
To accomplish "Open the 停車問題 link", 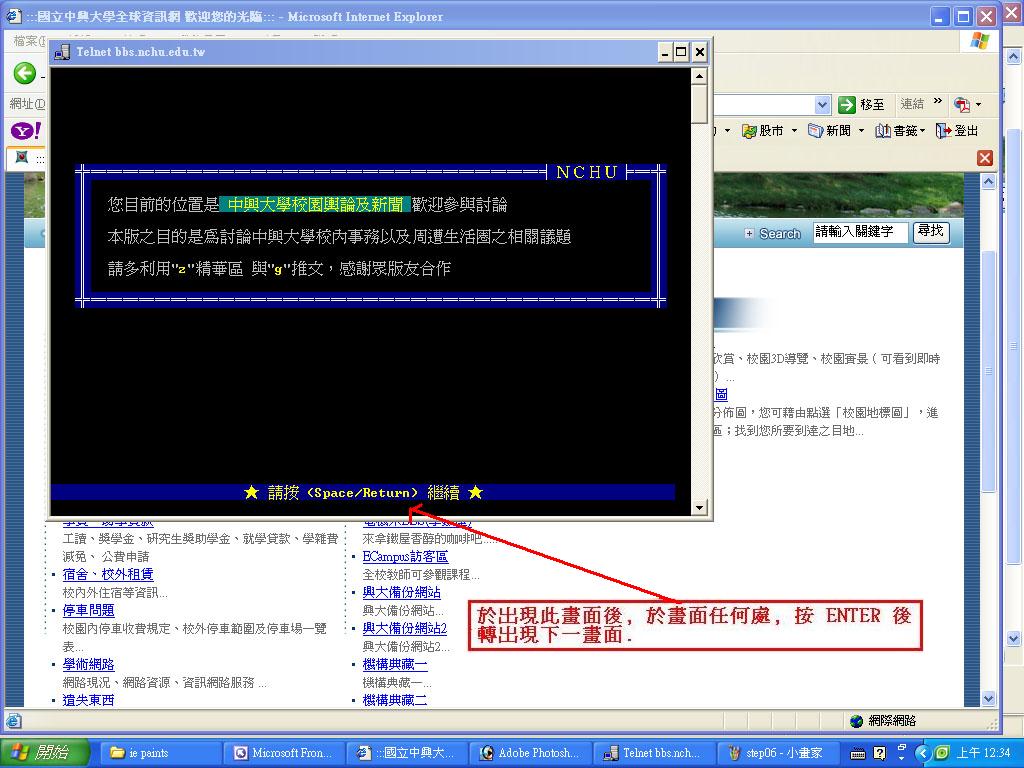I will [88, 610].
